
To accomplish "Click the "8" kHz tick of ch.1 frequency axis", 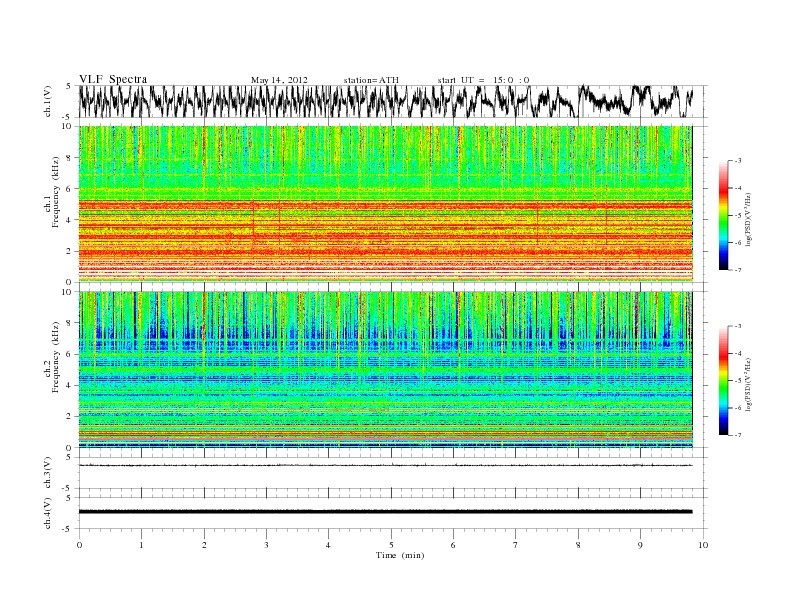I will [x=69, y=158].
